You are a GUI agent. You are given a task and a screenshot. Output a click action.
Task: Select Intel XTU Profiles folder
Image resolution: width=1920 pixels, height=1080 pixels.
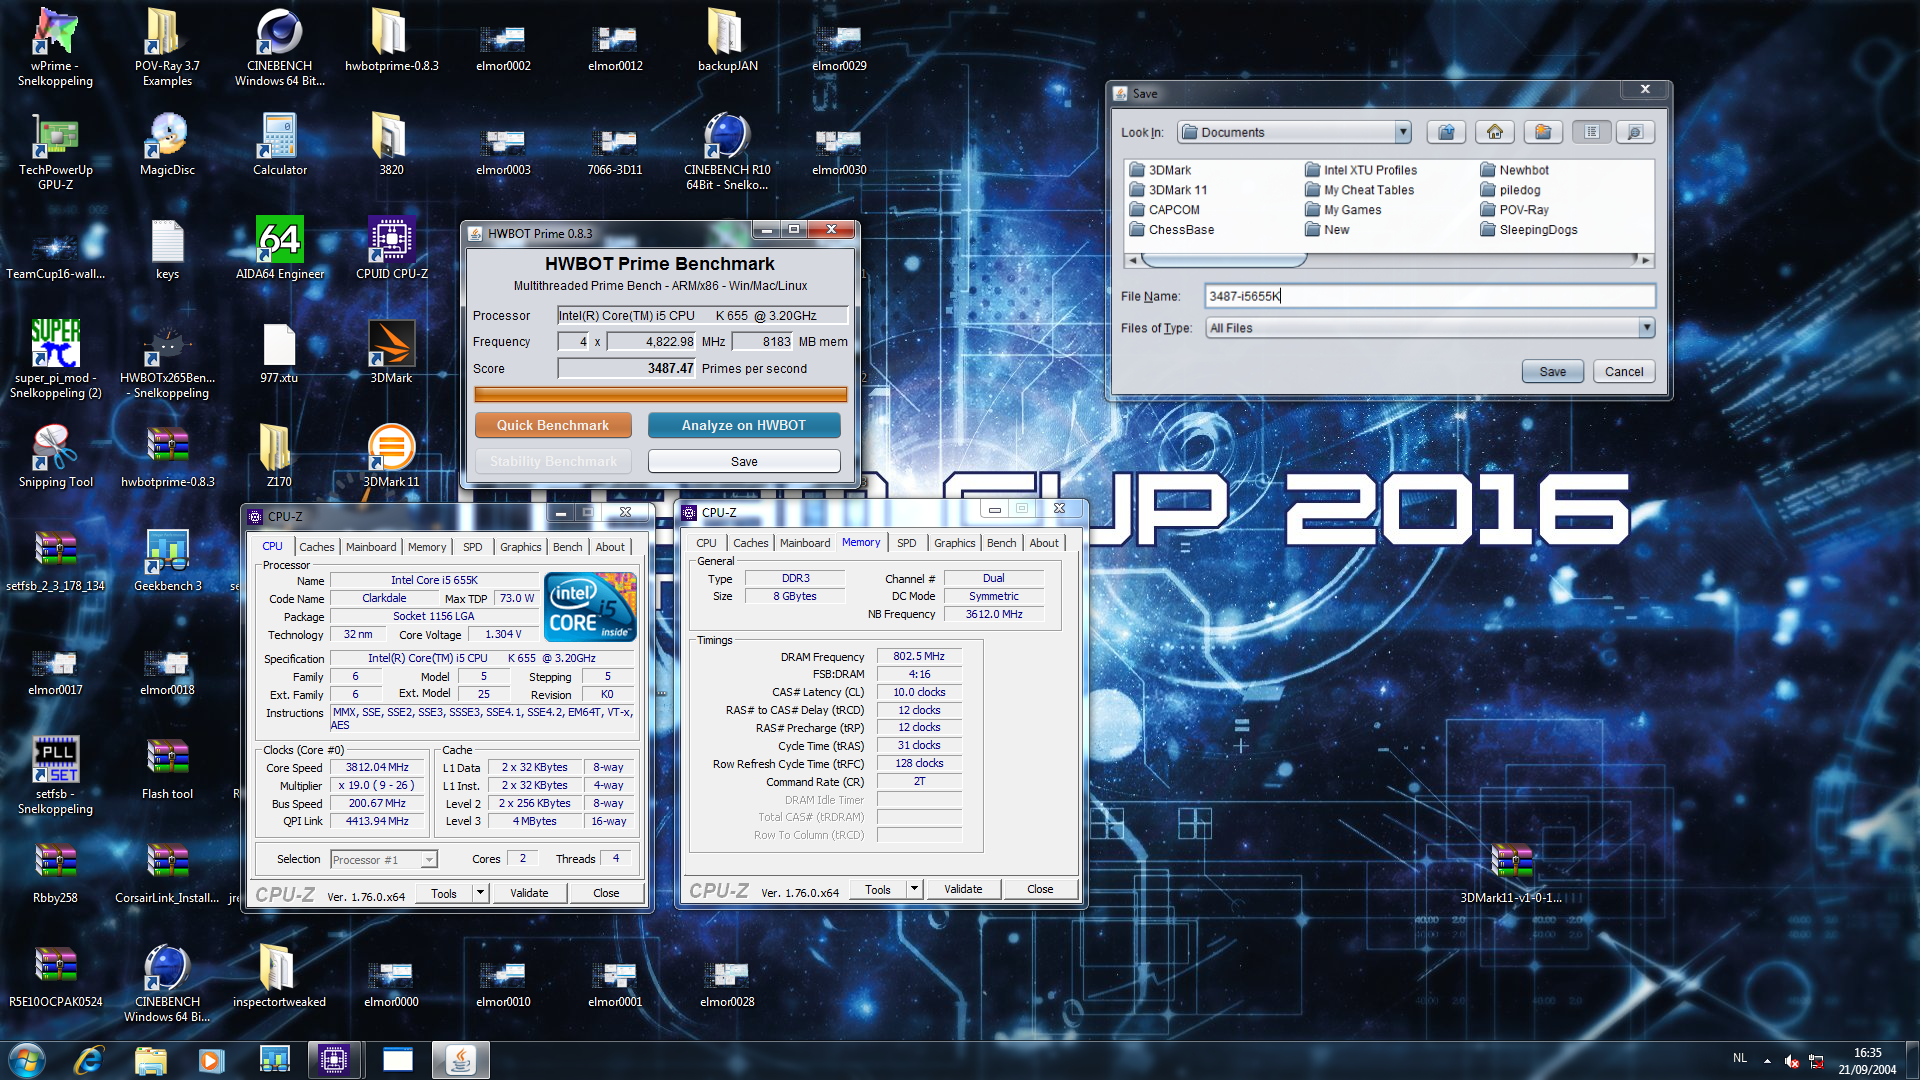pyautogui.click(x=1361, y=170)
